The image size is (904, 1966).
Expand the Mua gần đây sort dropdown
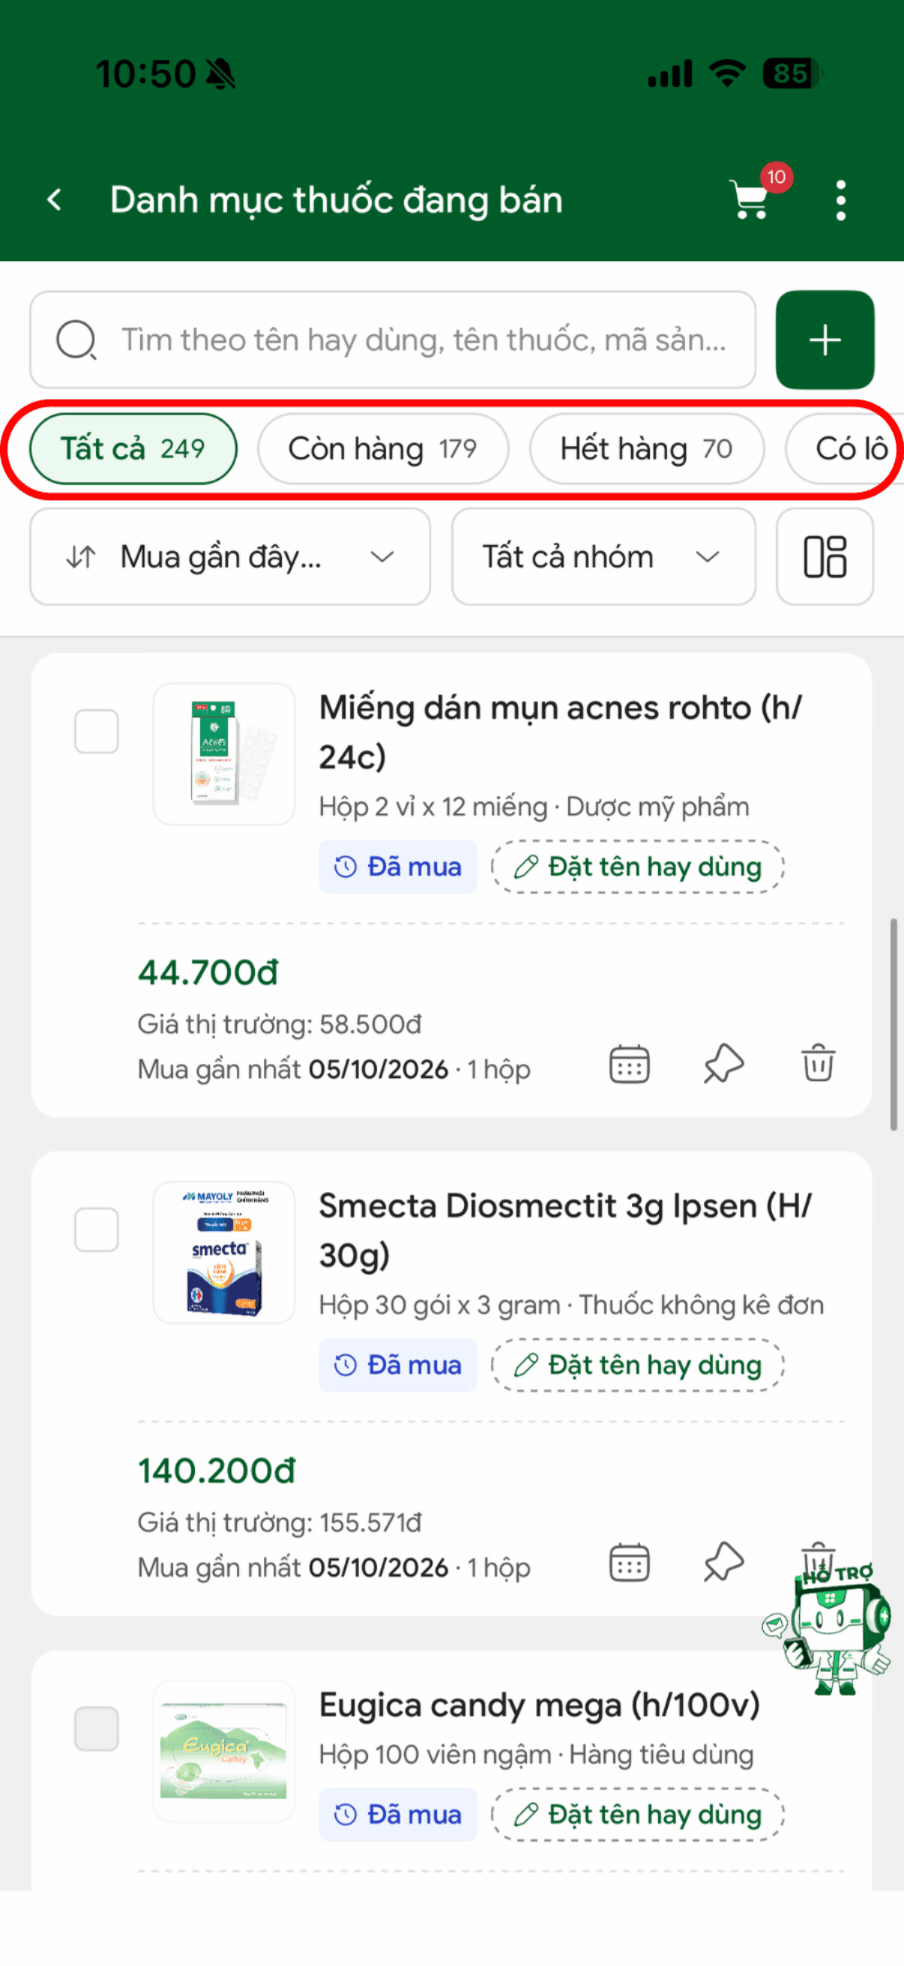click(230, 557)
